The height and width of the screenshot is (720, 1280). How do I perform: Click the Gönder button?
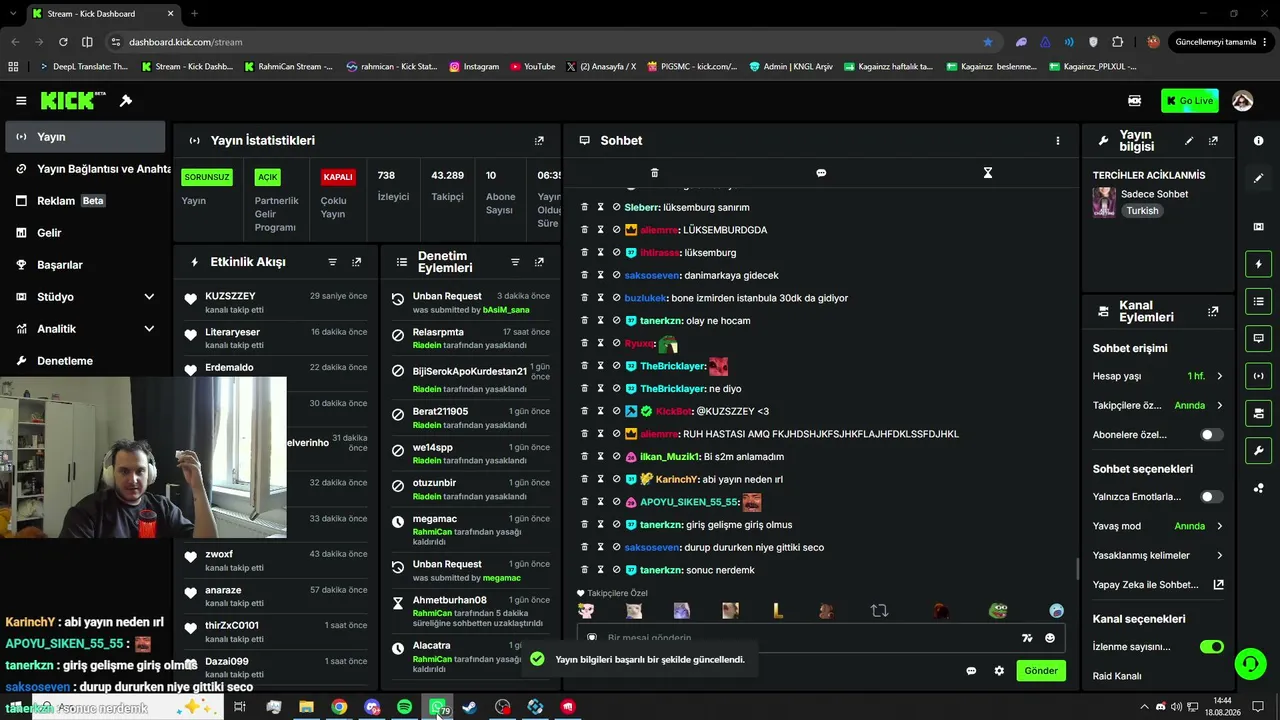click(x=1040, y=671)
